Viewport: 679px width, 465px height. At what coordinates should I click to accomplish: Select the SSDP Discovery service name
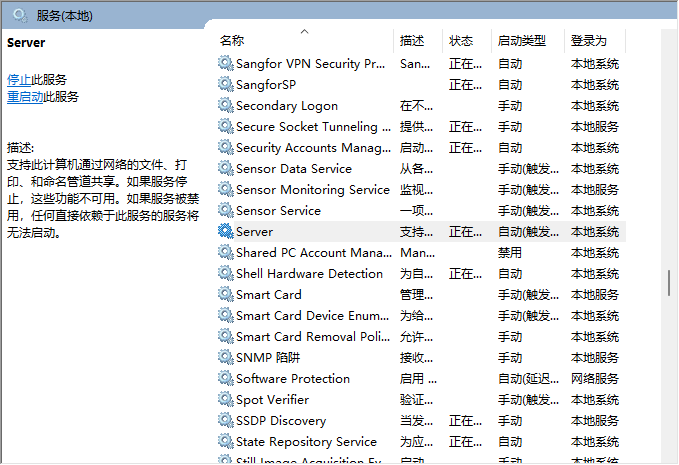pyautogui.click(x=281, y=421)
